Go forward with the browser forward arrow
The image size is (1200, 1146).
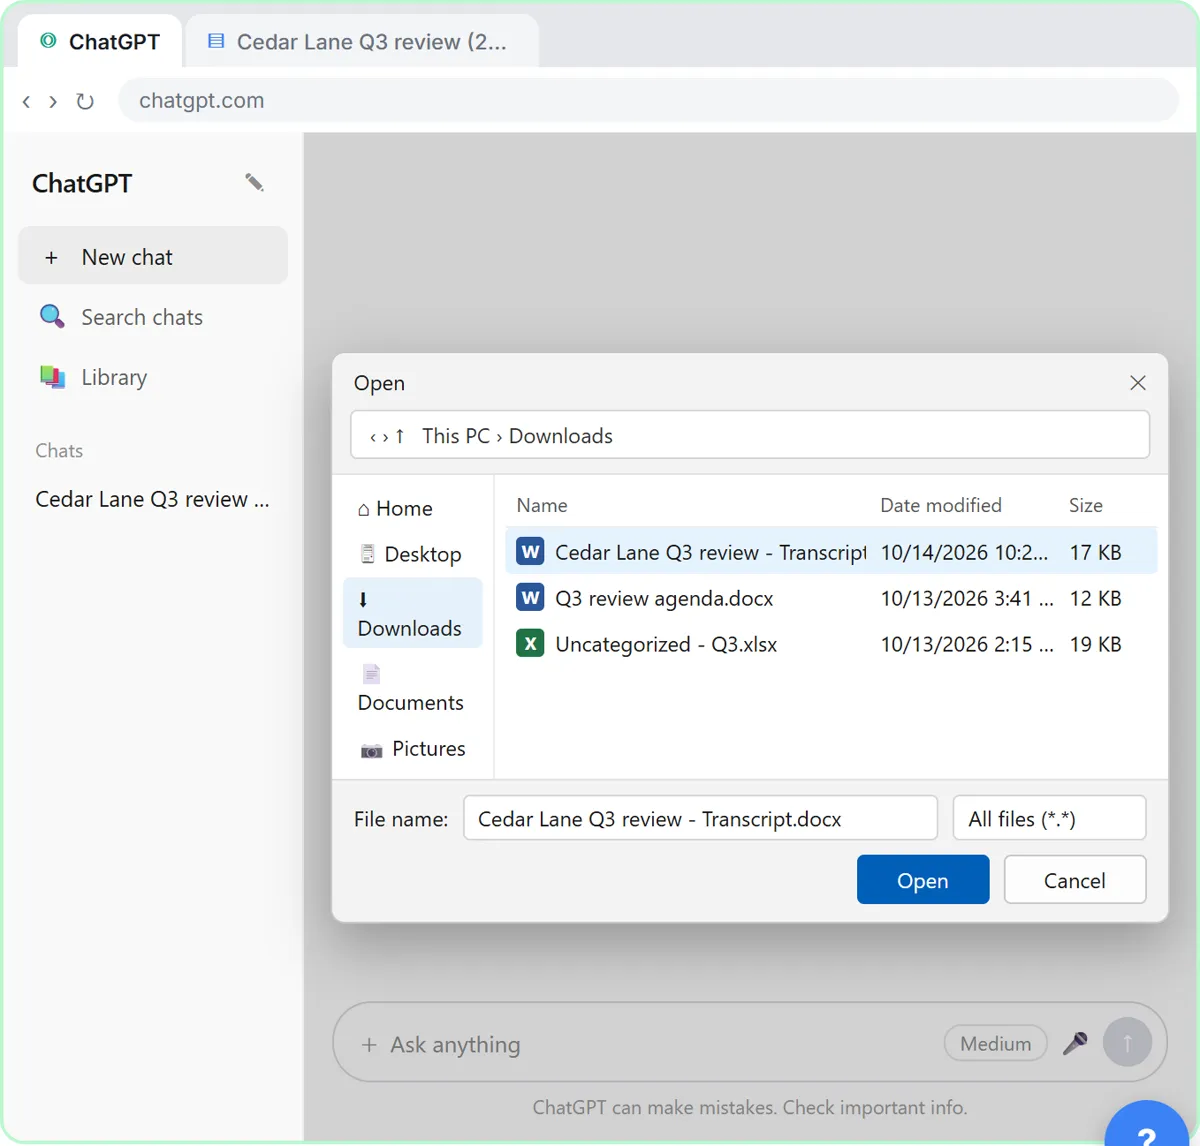pos(53,101)
